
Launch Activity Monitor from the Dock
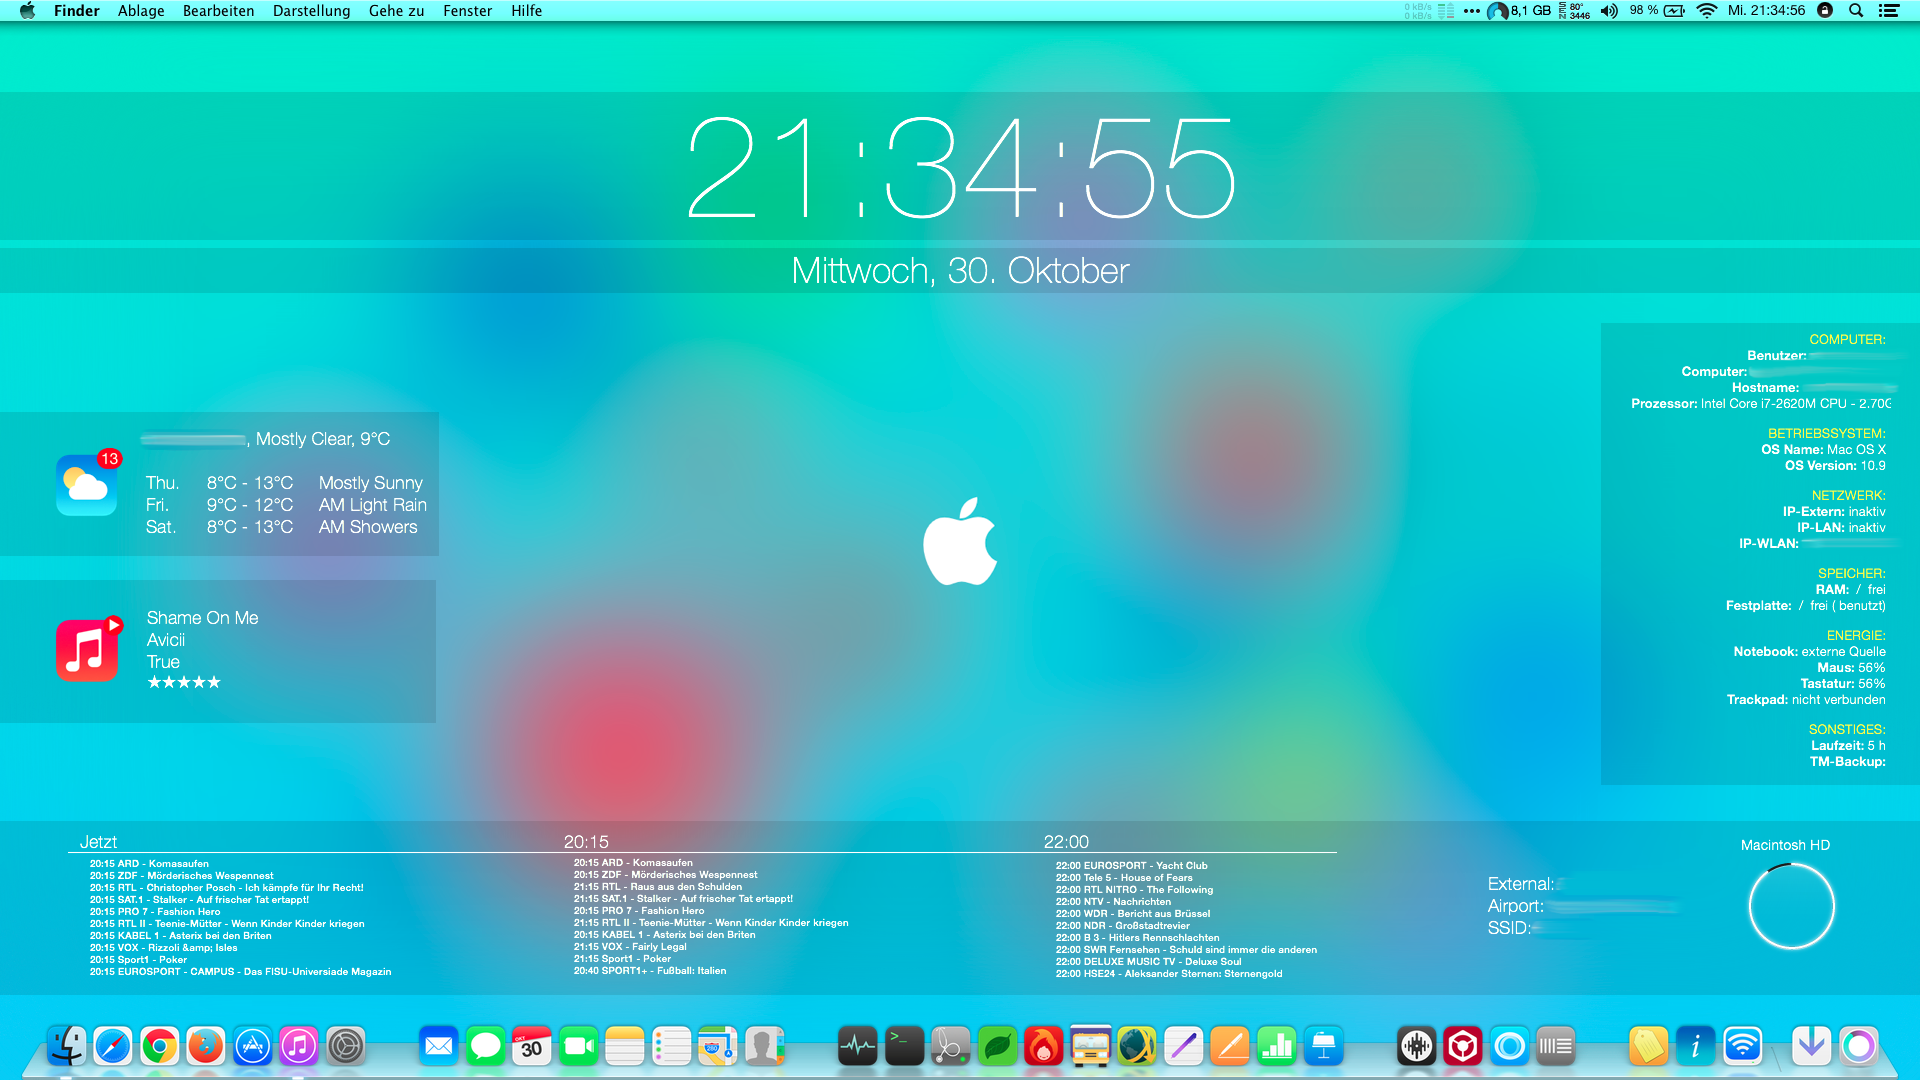[x=856, y=1046]
